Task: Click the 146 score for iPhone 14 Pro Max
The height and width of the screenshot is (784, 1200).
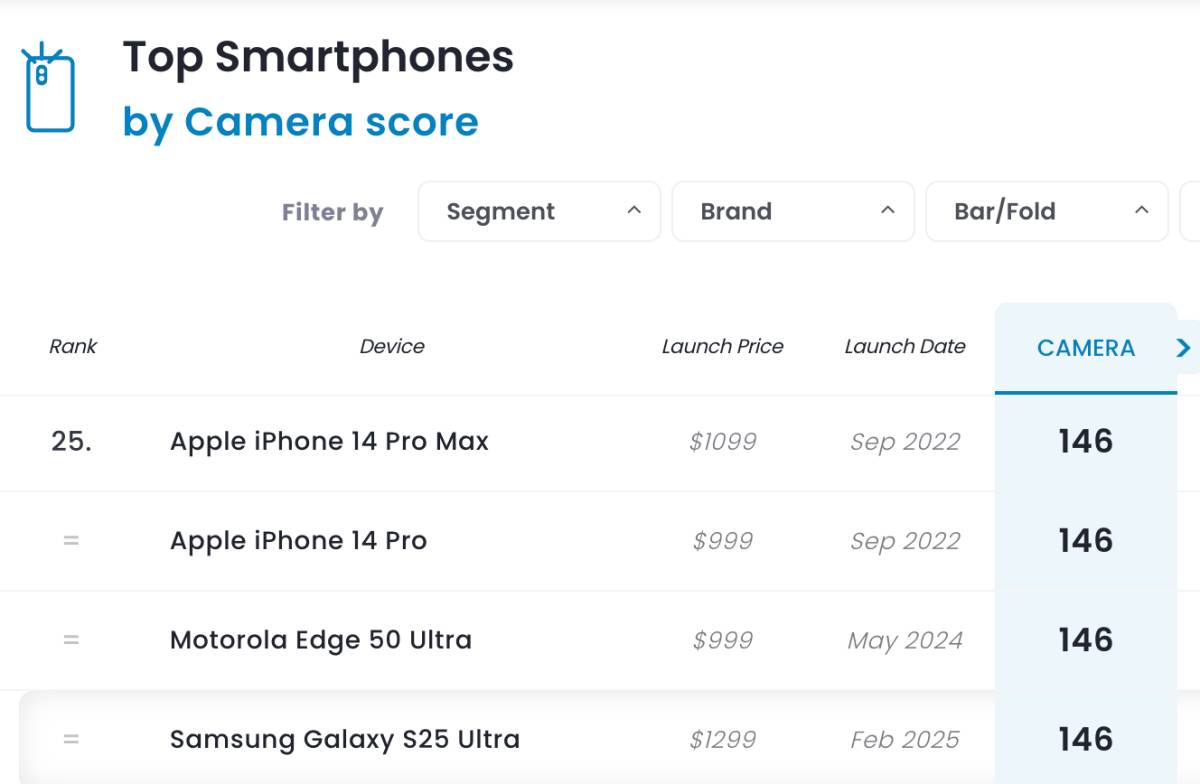Action: (x=1086, y=441)
